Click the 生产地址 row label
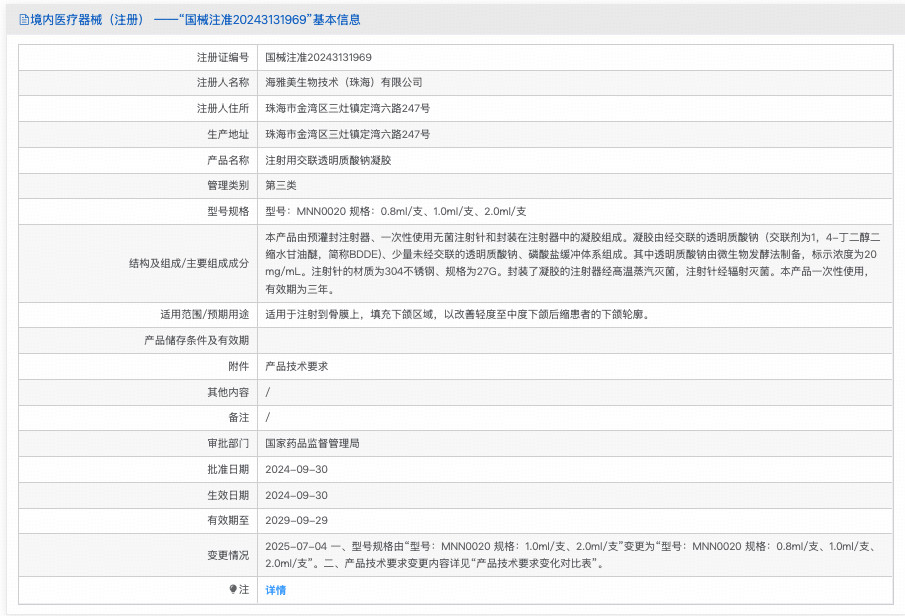The image size is (905, 616). point(230,134)
